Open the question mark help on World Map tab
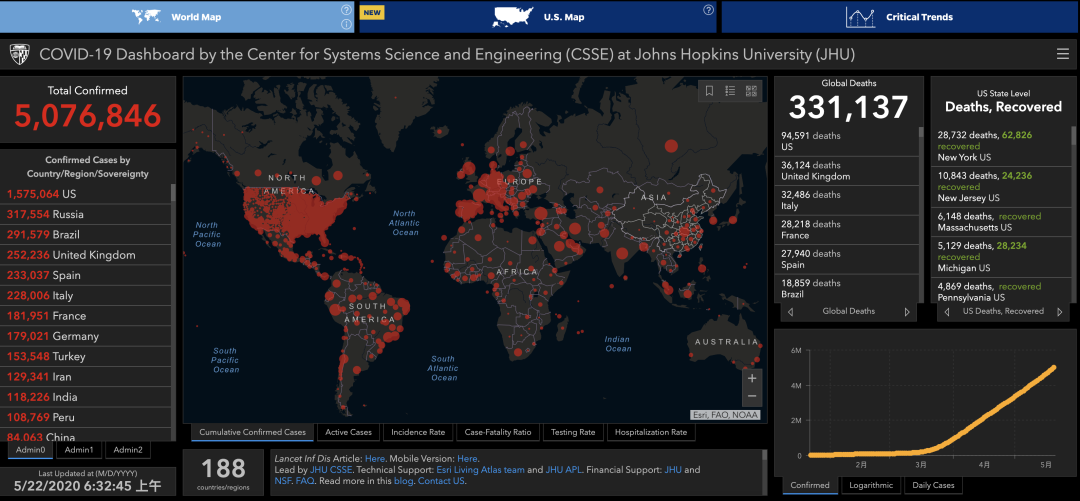This screenshot has width=1080, height=501. (346, 10)
